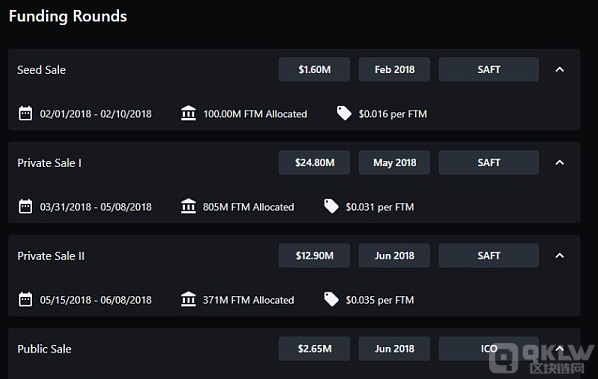This screenshot has width=598, height=379.
Task: Collapse the Private Sale II chevron
Action: tap(559, 255)
